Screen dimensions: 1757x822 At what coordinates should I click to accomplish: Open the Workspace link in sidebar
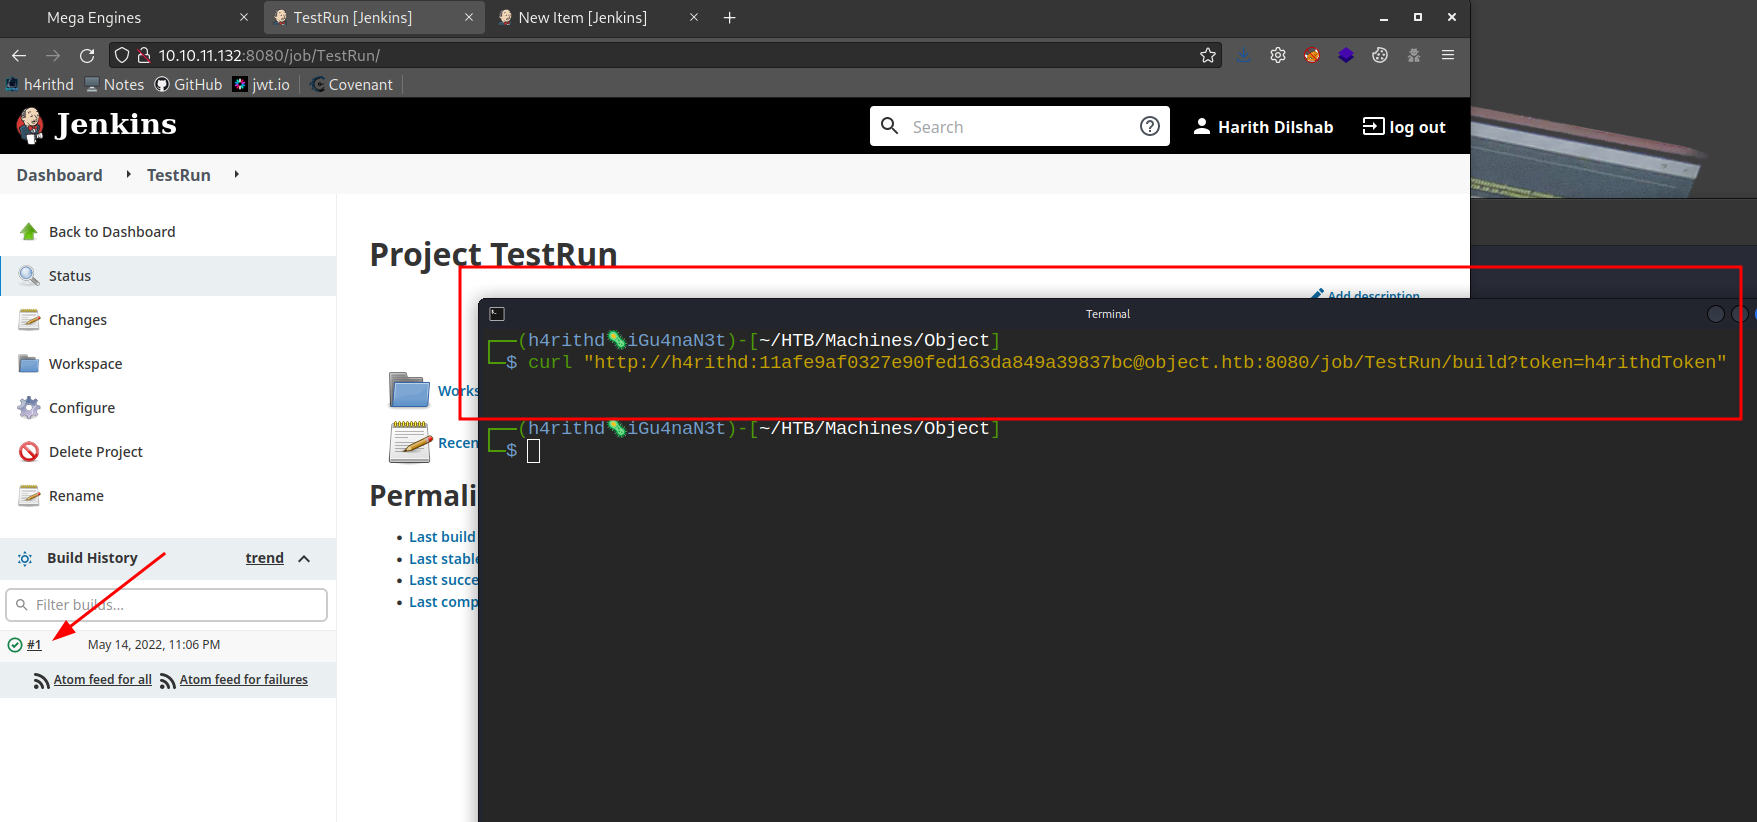[86, 364]
